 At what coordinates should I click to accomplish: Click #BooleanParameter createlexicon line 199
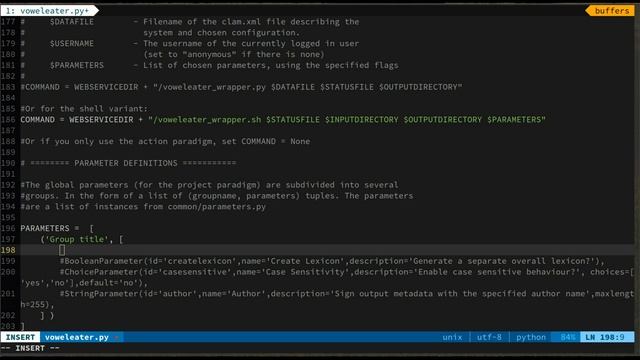pos(332,261)
